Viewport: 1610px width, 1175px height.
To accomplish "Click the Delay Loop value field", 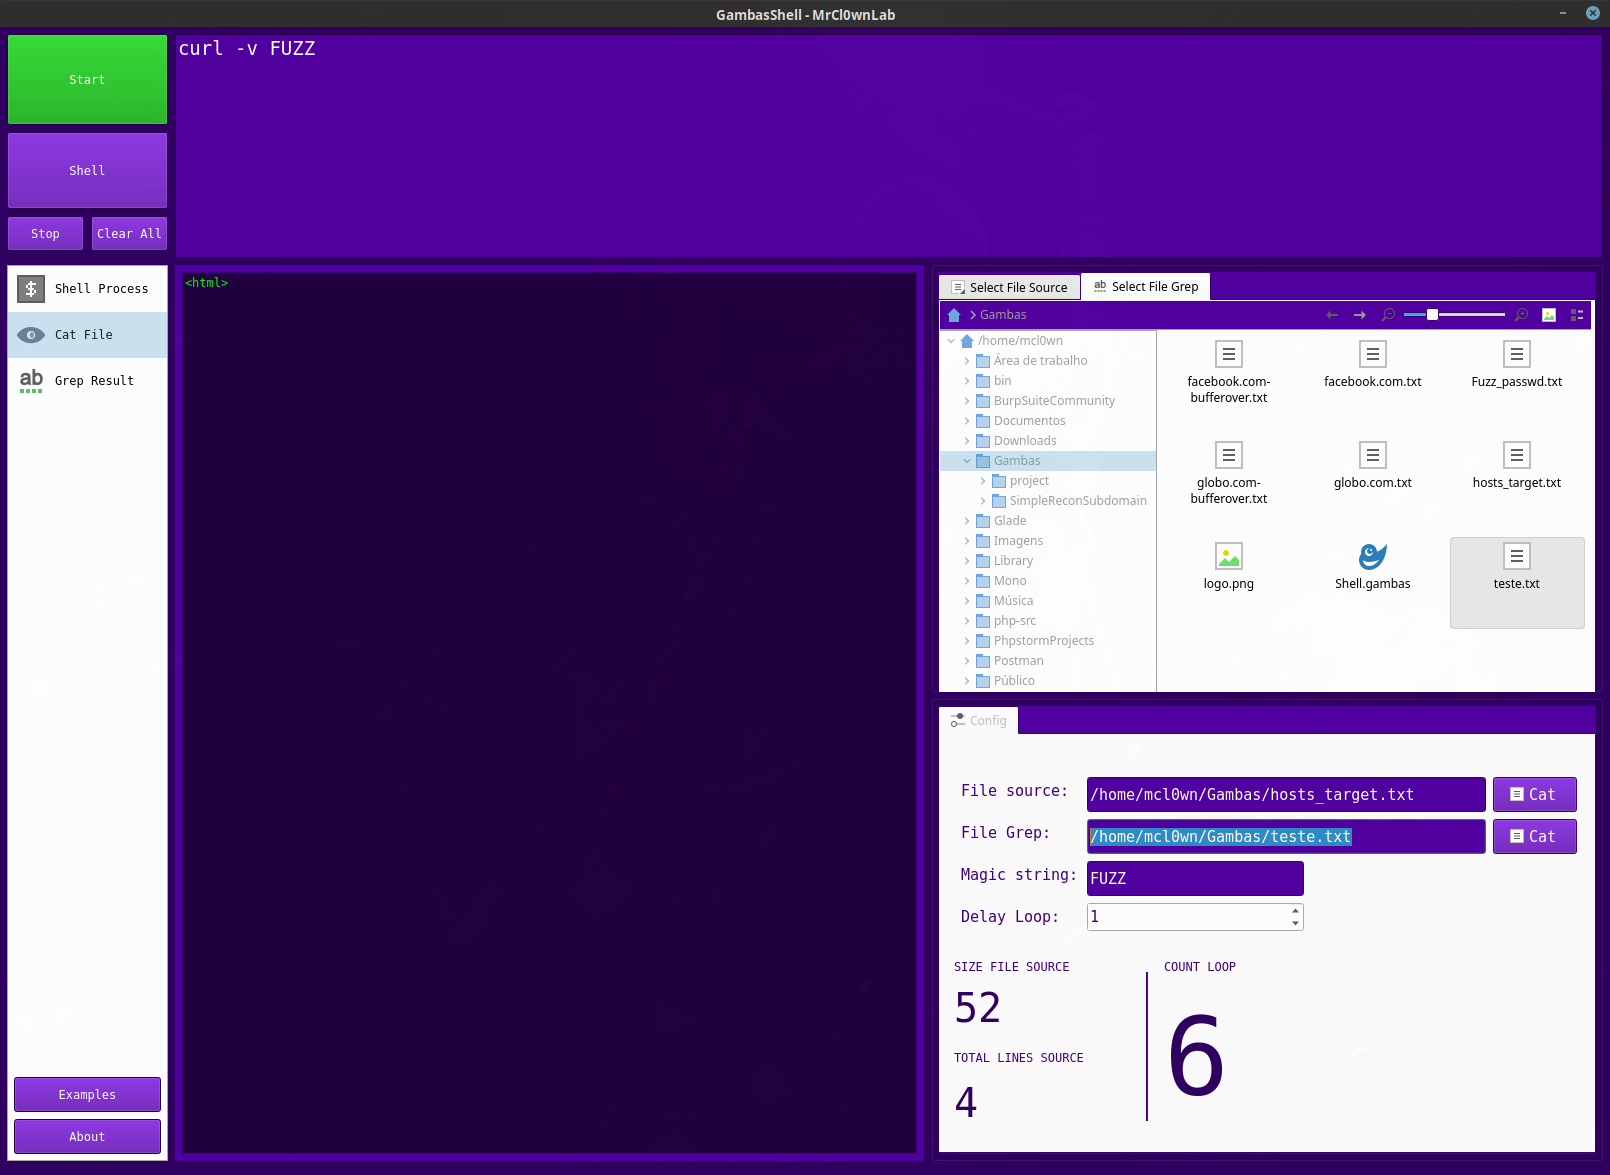I will click(1188, 917).
